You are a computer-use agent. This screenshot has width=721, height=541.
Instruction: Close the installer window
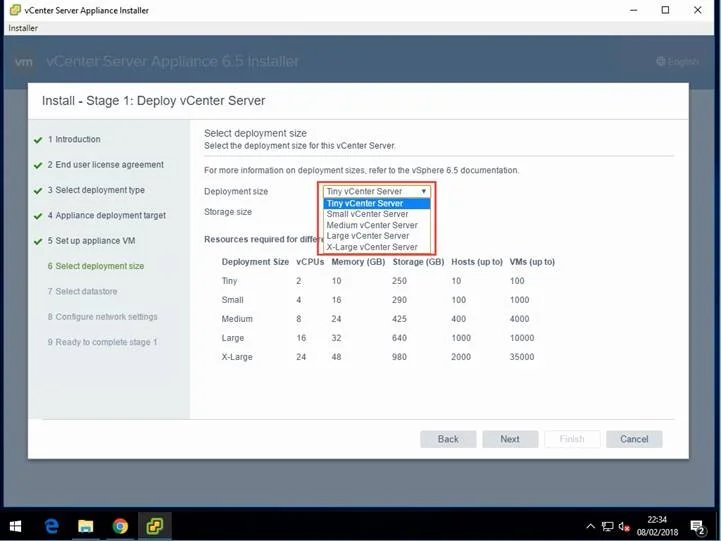tap(698, 10)
